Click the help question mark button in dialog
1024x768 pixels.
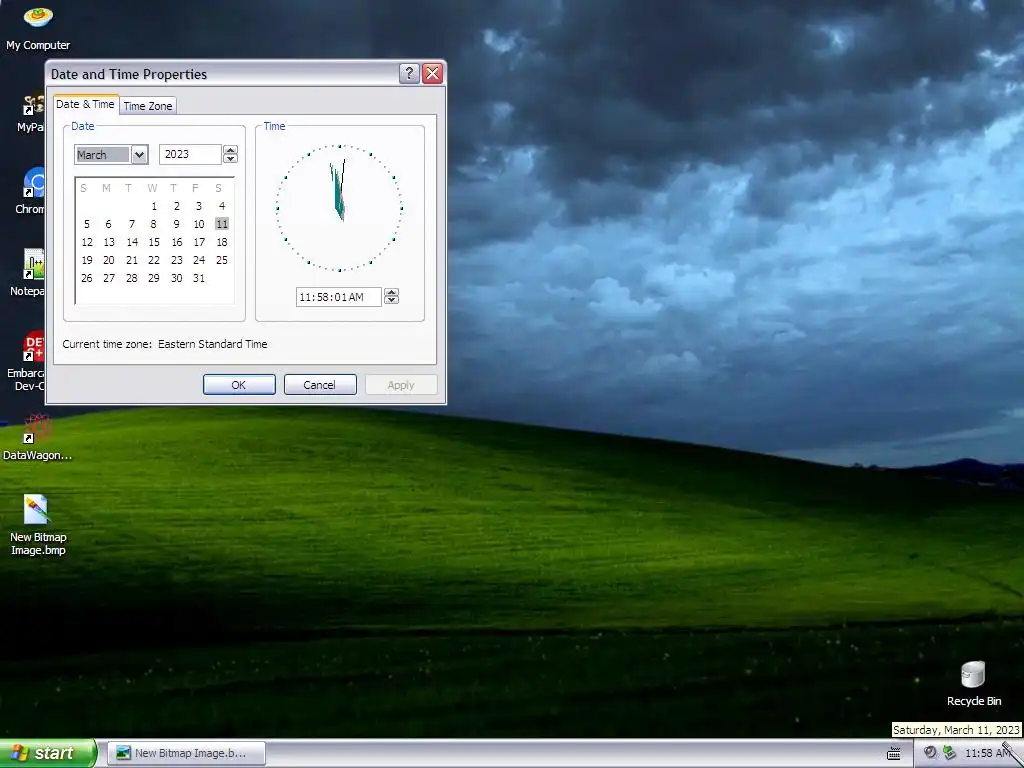click(x=409, y=74)
